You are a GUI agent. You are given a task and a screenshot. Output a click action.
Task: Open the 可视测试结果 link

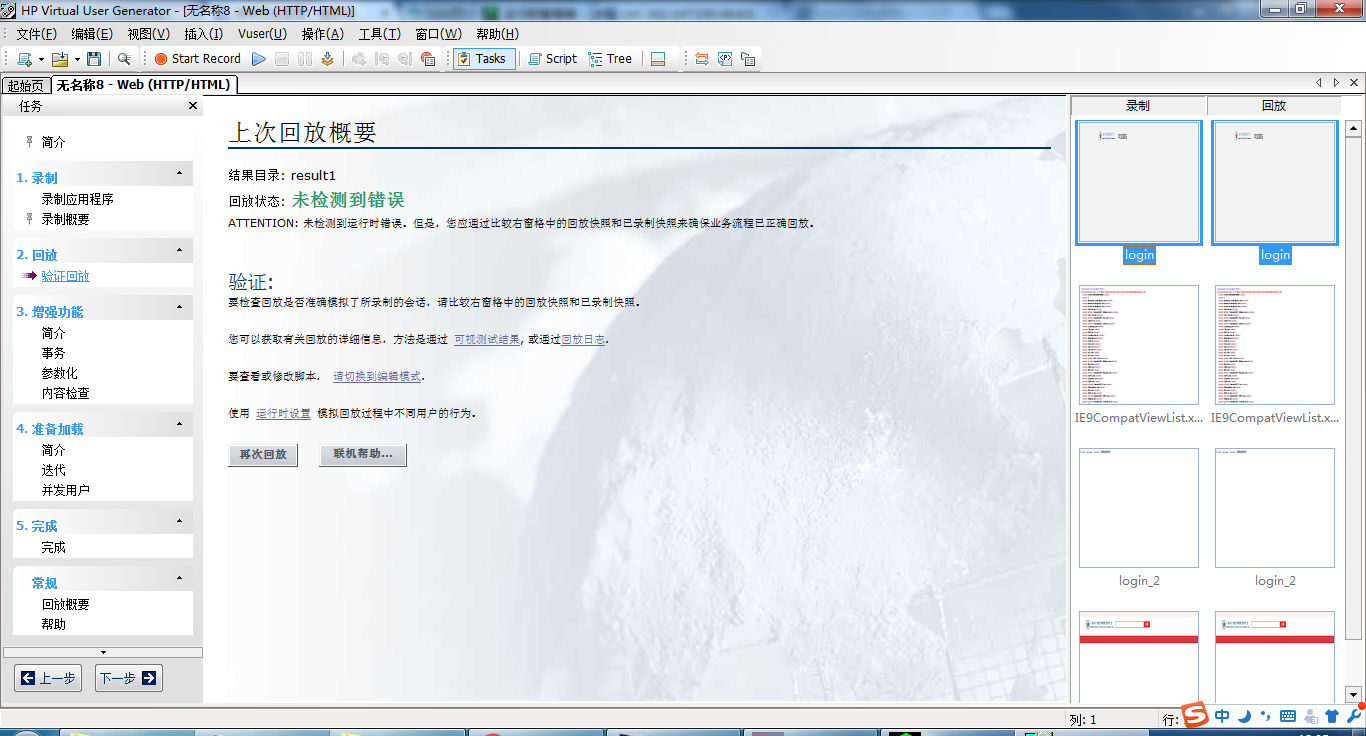(487, 340)
